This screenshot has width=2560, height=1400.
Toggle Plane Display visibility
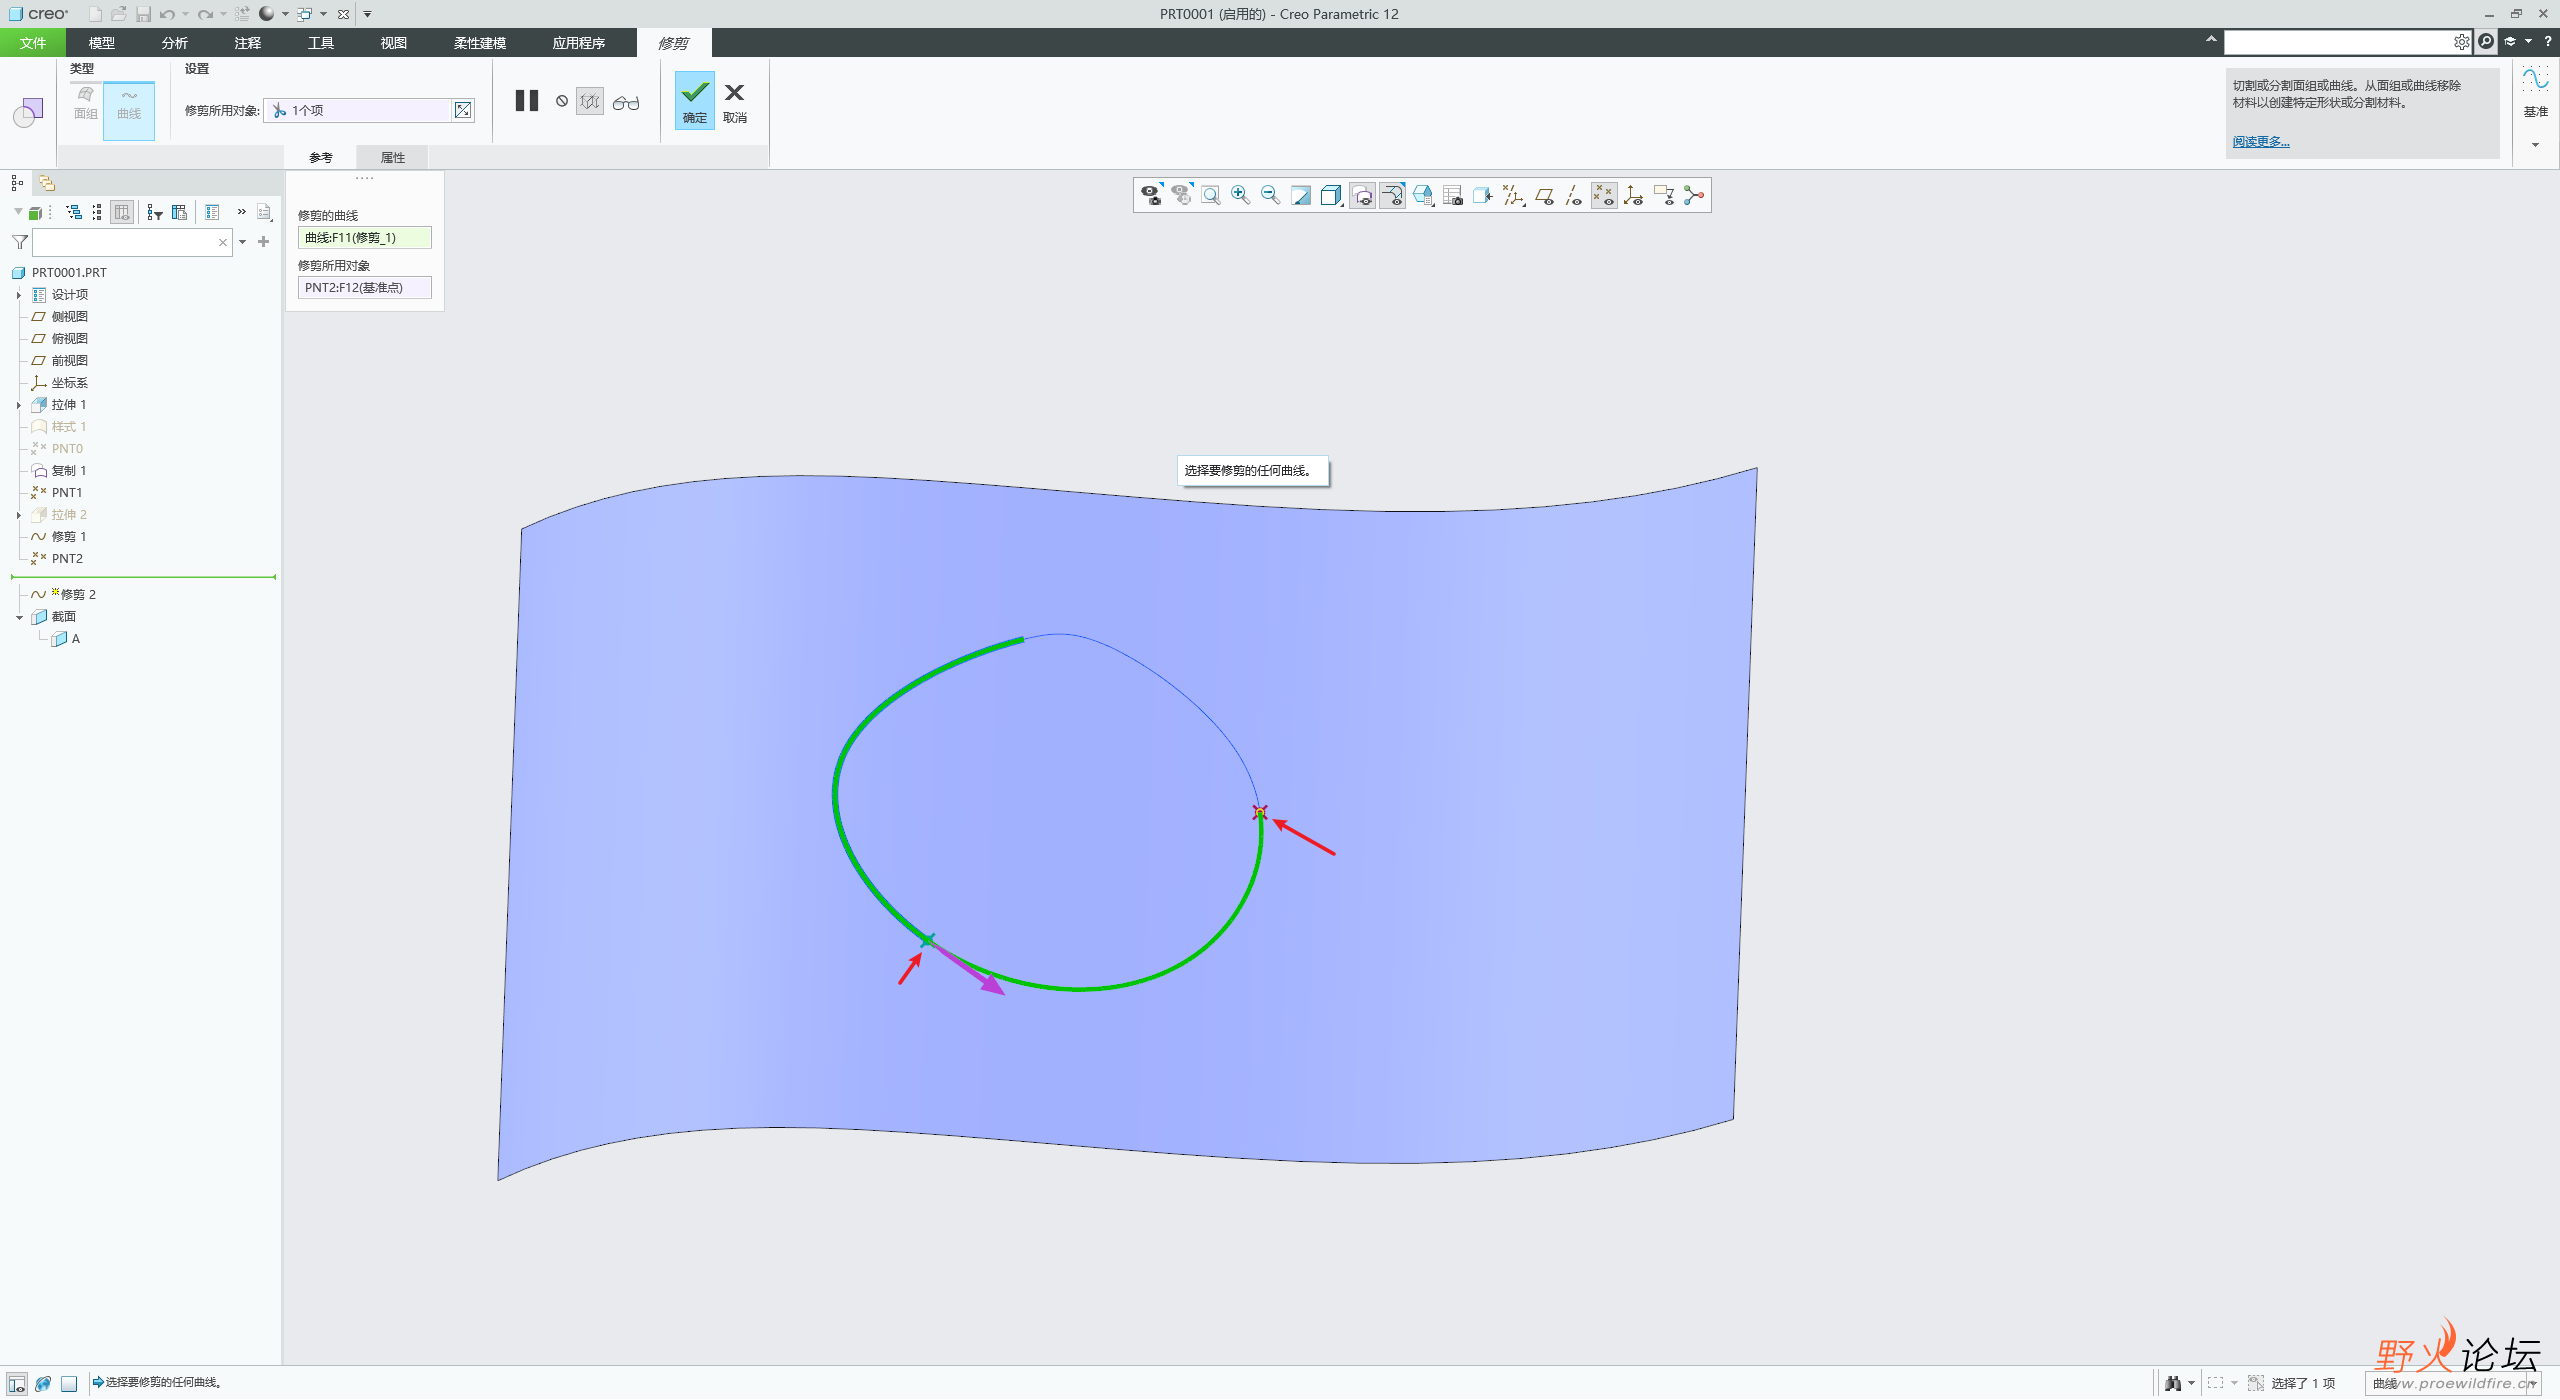[1543, 196]
